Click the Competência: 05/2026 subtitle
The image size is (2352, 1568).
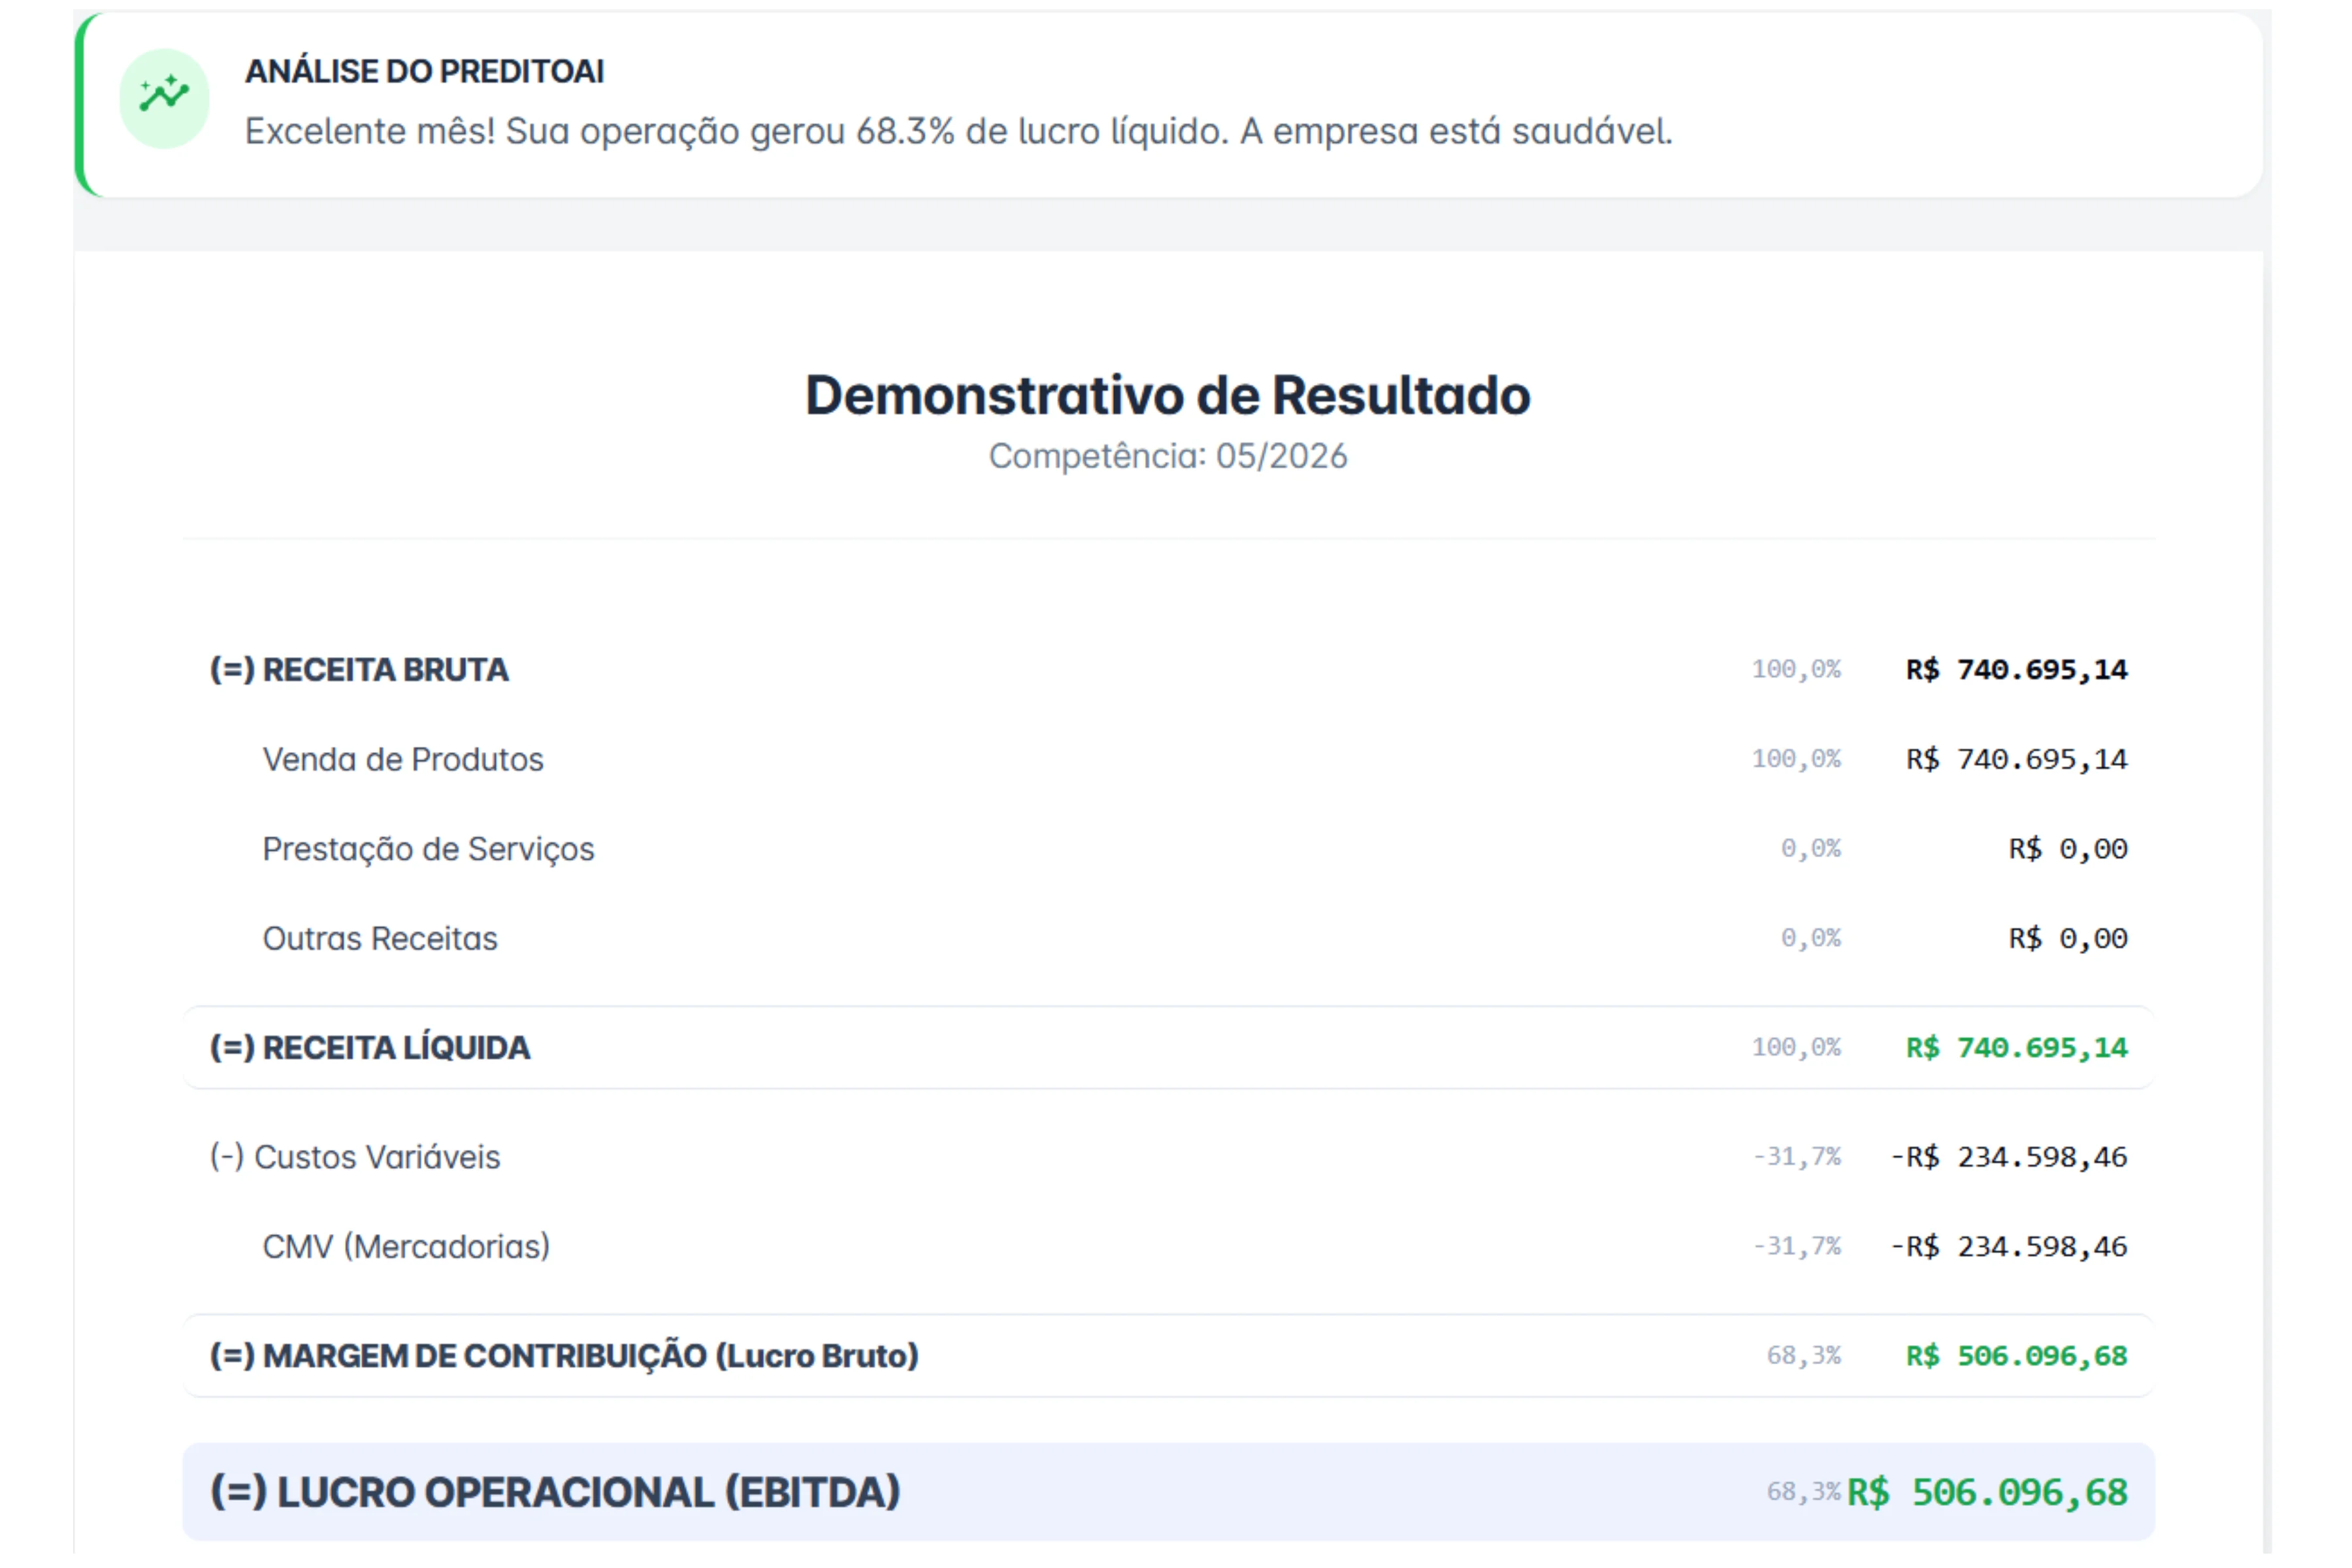(1167, 456)
